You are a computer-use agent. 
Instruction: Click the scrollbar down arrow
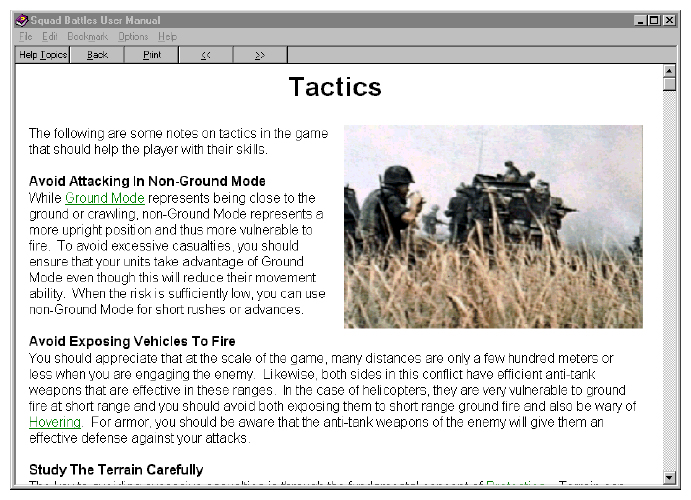[669, 477]
